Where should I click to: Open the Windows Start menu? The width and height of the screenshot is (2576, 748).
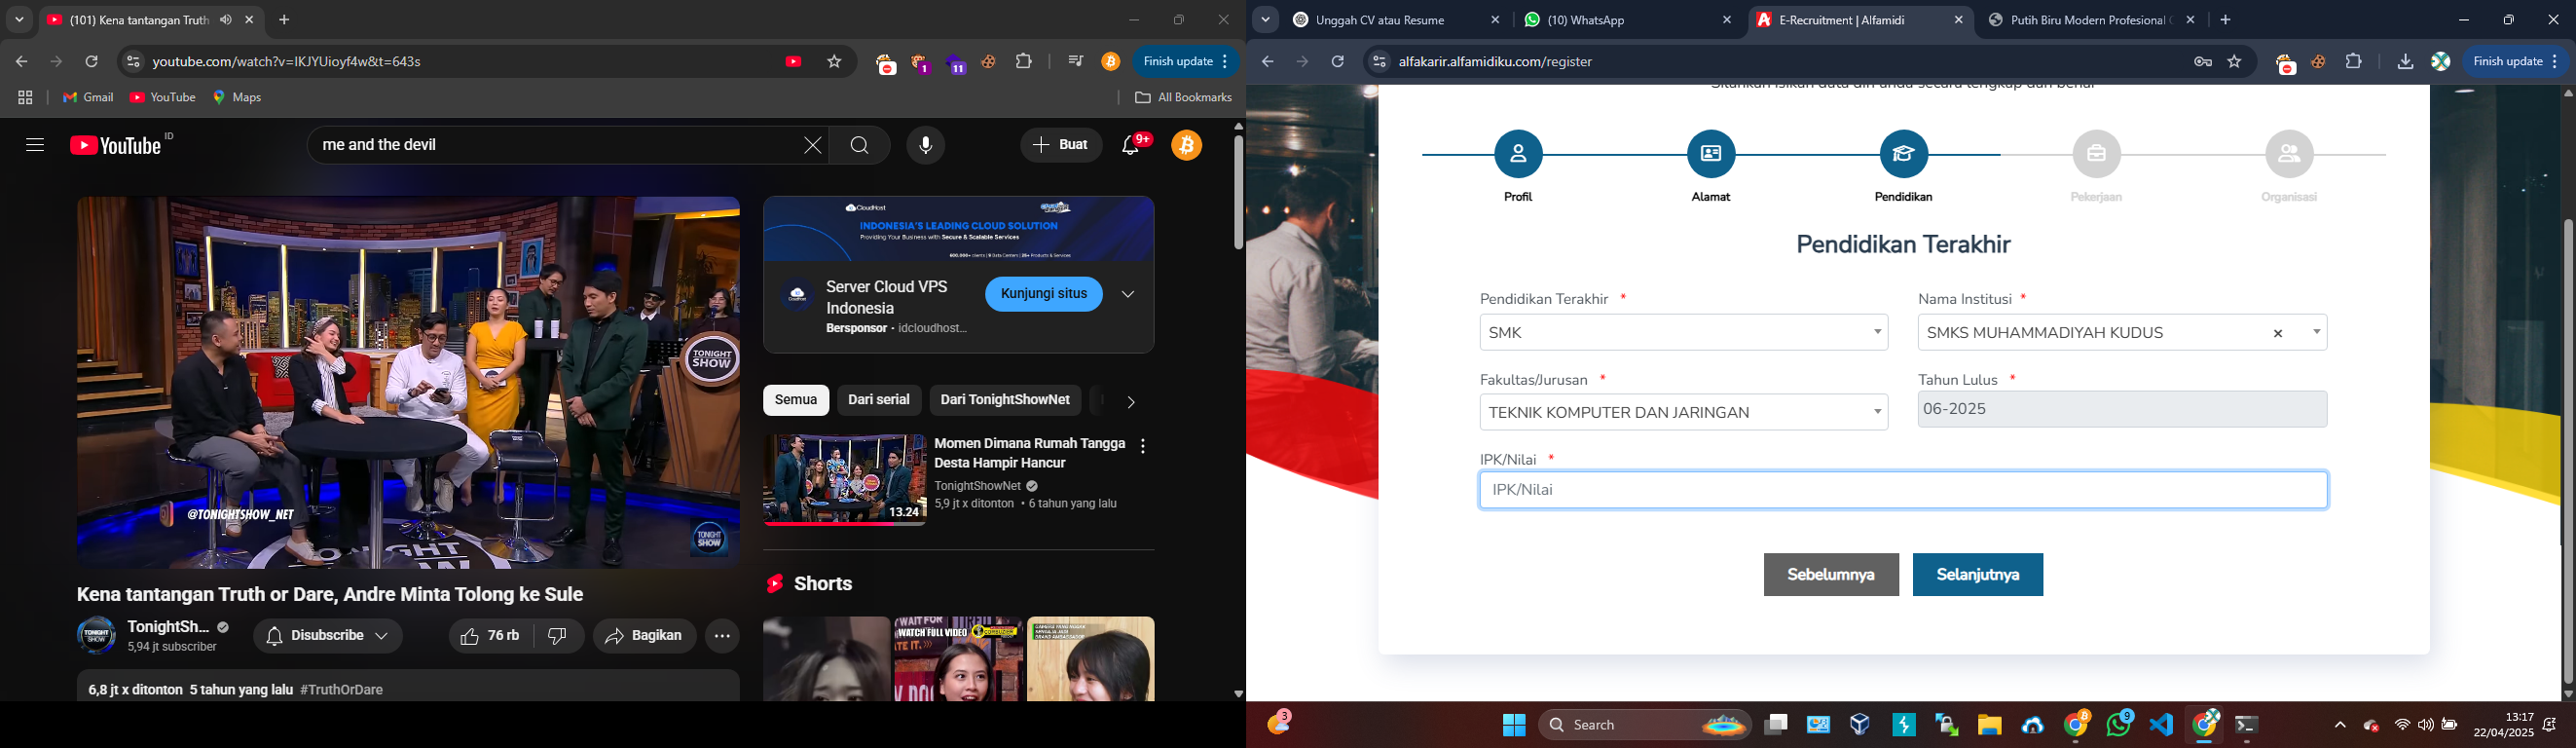click(1514, 725)
